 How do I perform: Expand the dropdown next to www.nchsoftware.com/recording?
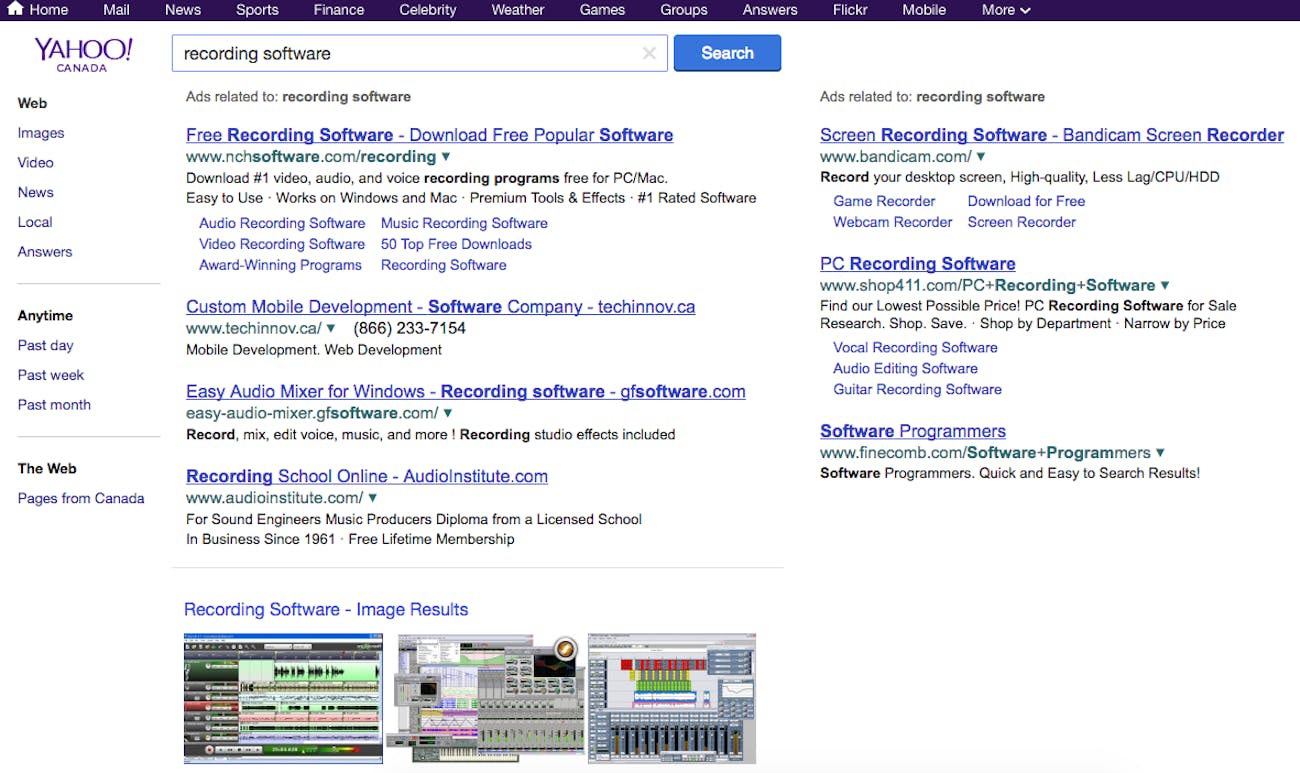point(446,156)
